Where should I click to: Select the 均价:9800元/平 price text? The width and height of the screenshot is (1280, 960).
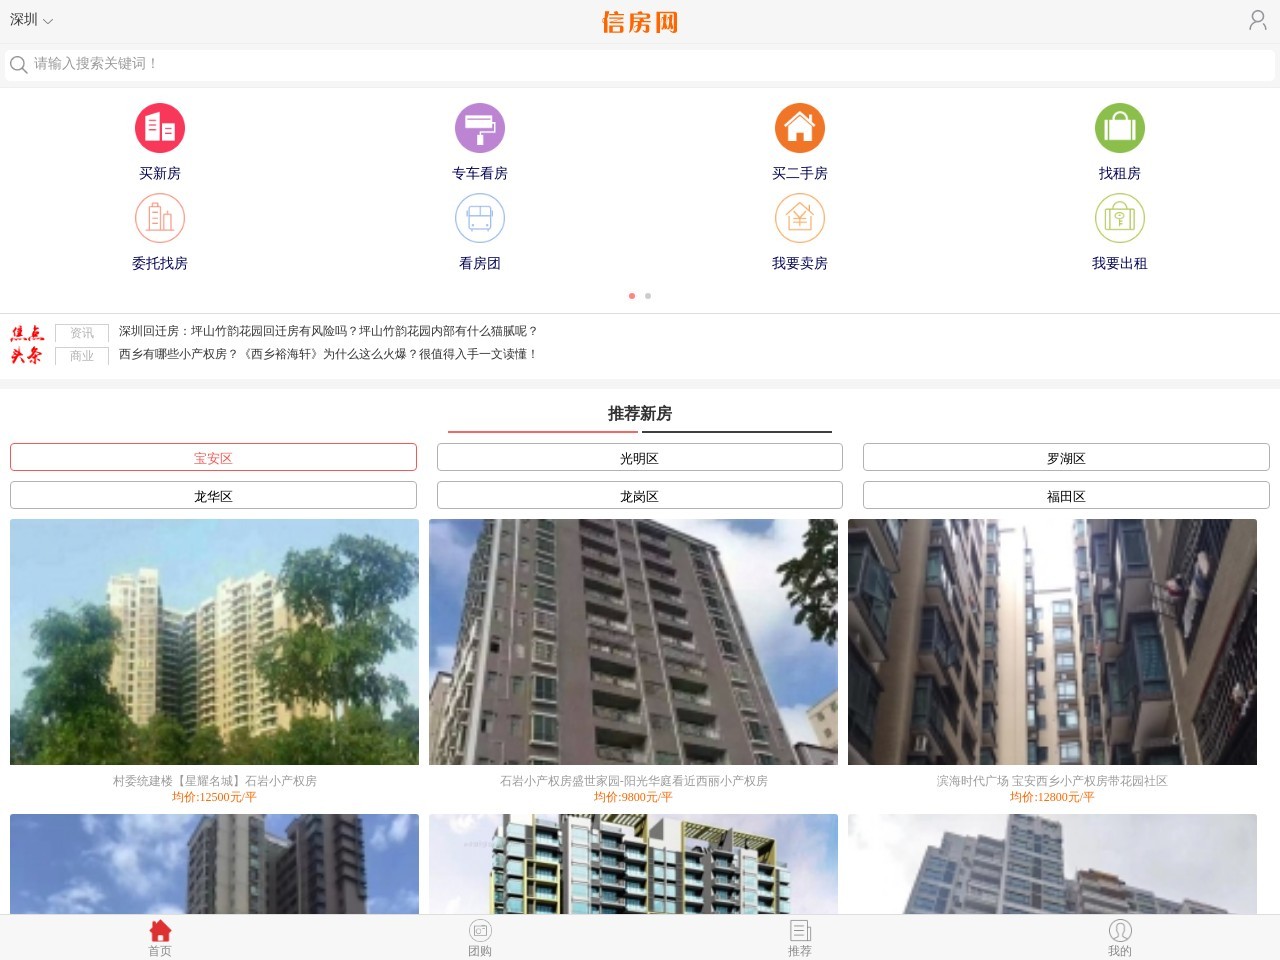pyautogui.click(x=633, y=797)
